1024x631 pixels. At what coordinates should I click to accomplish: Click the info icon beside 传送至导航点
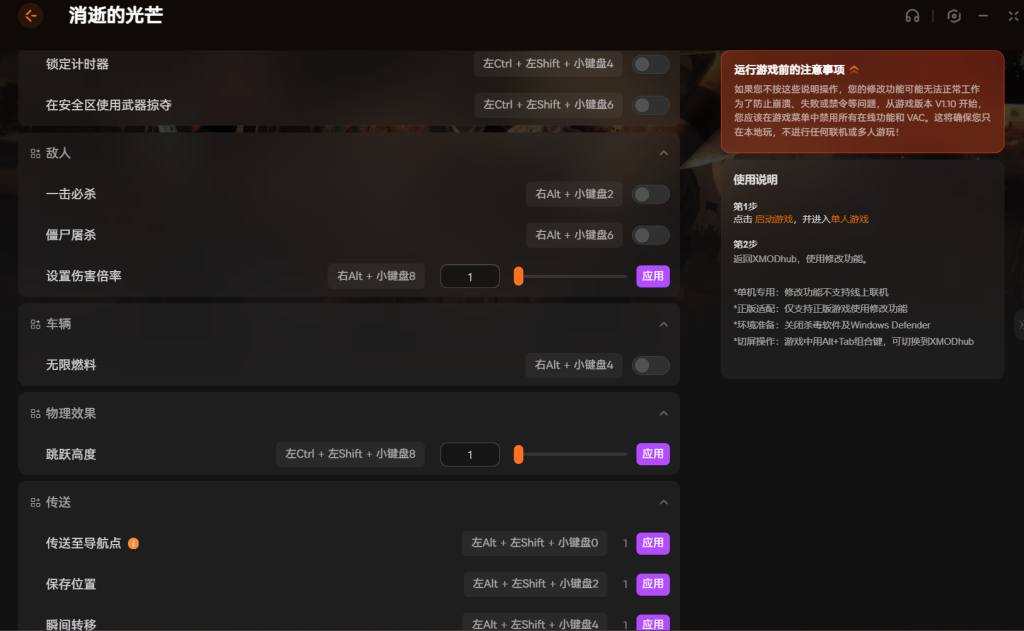[133, 543]
